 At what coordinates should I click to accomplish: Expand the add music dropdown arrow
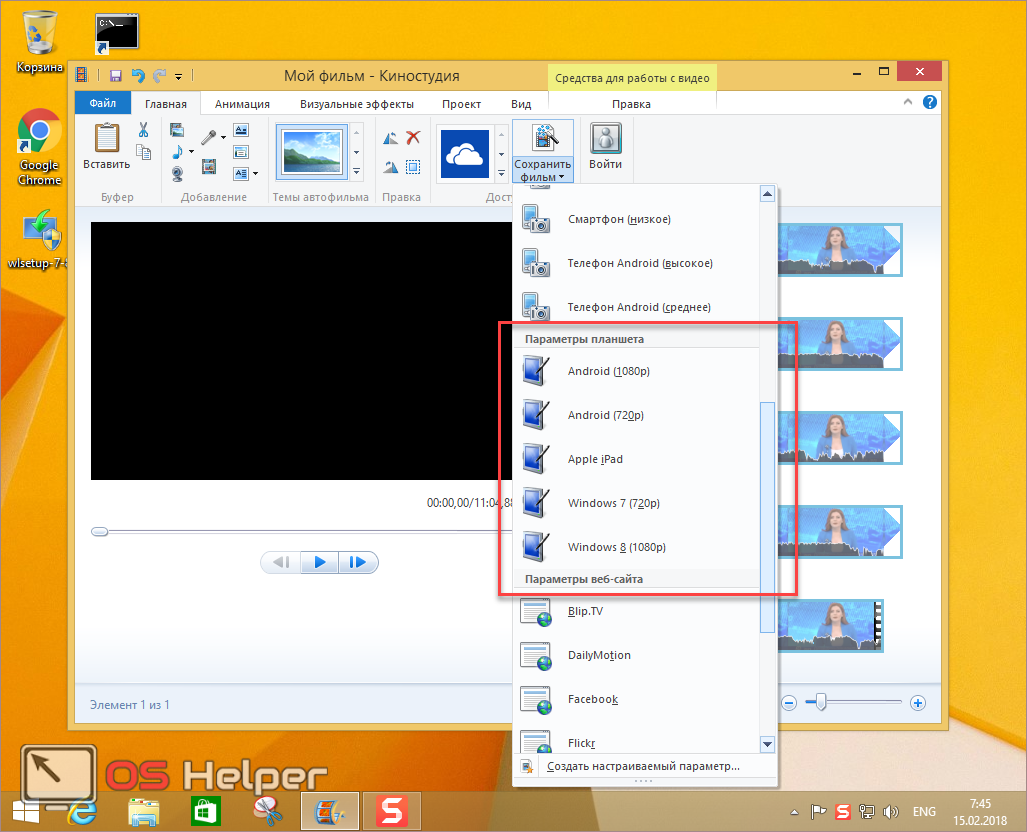[192, 152]
